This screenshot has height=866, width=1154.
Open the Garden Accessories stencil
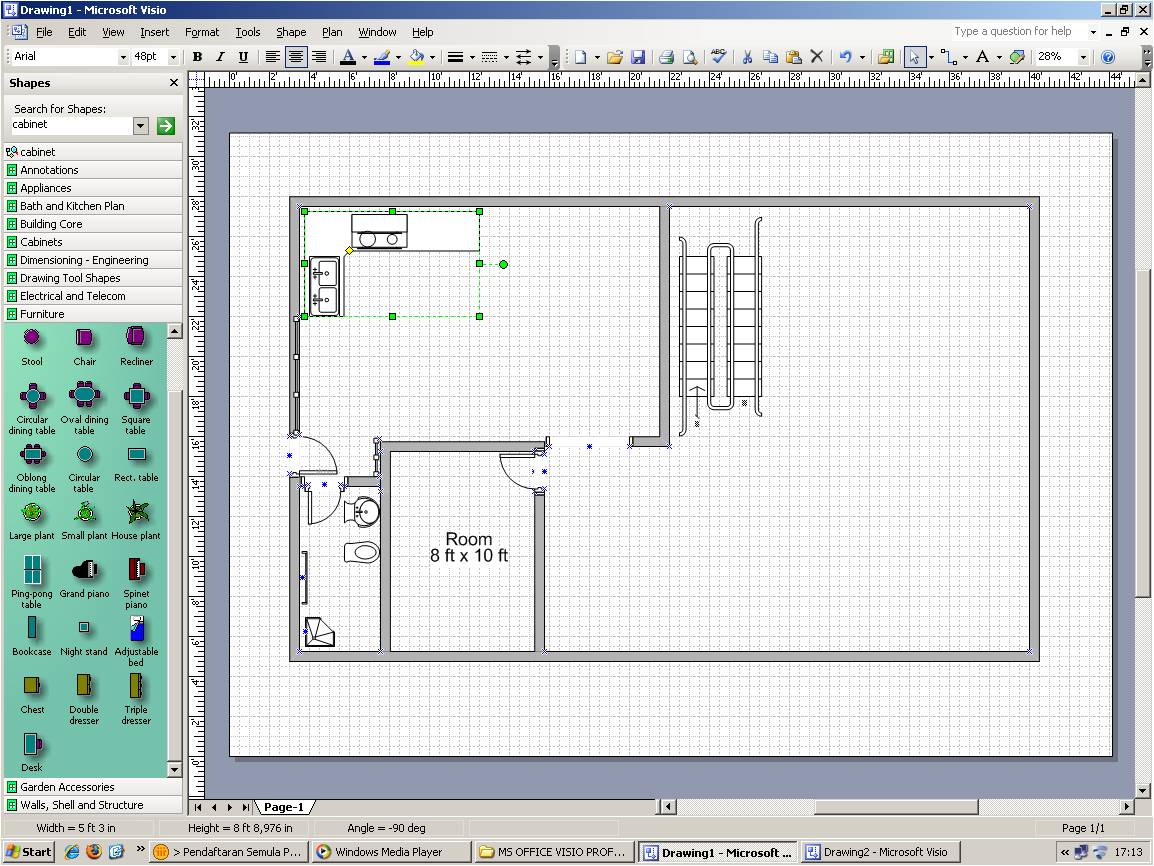(x=93, y=787)
